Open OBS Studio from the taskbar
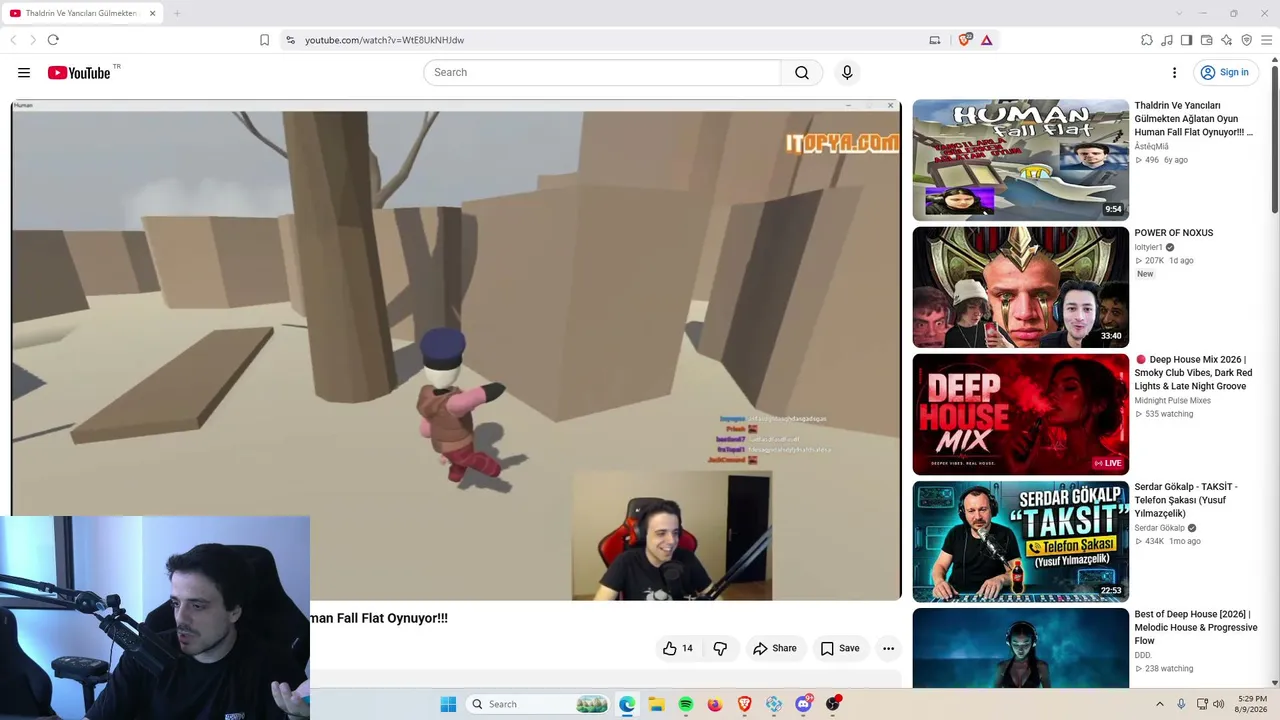 click(833, 704)
